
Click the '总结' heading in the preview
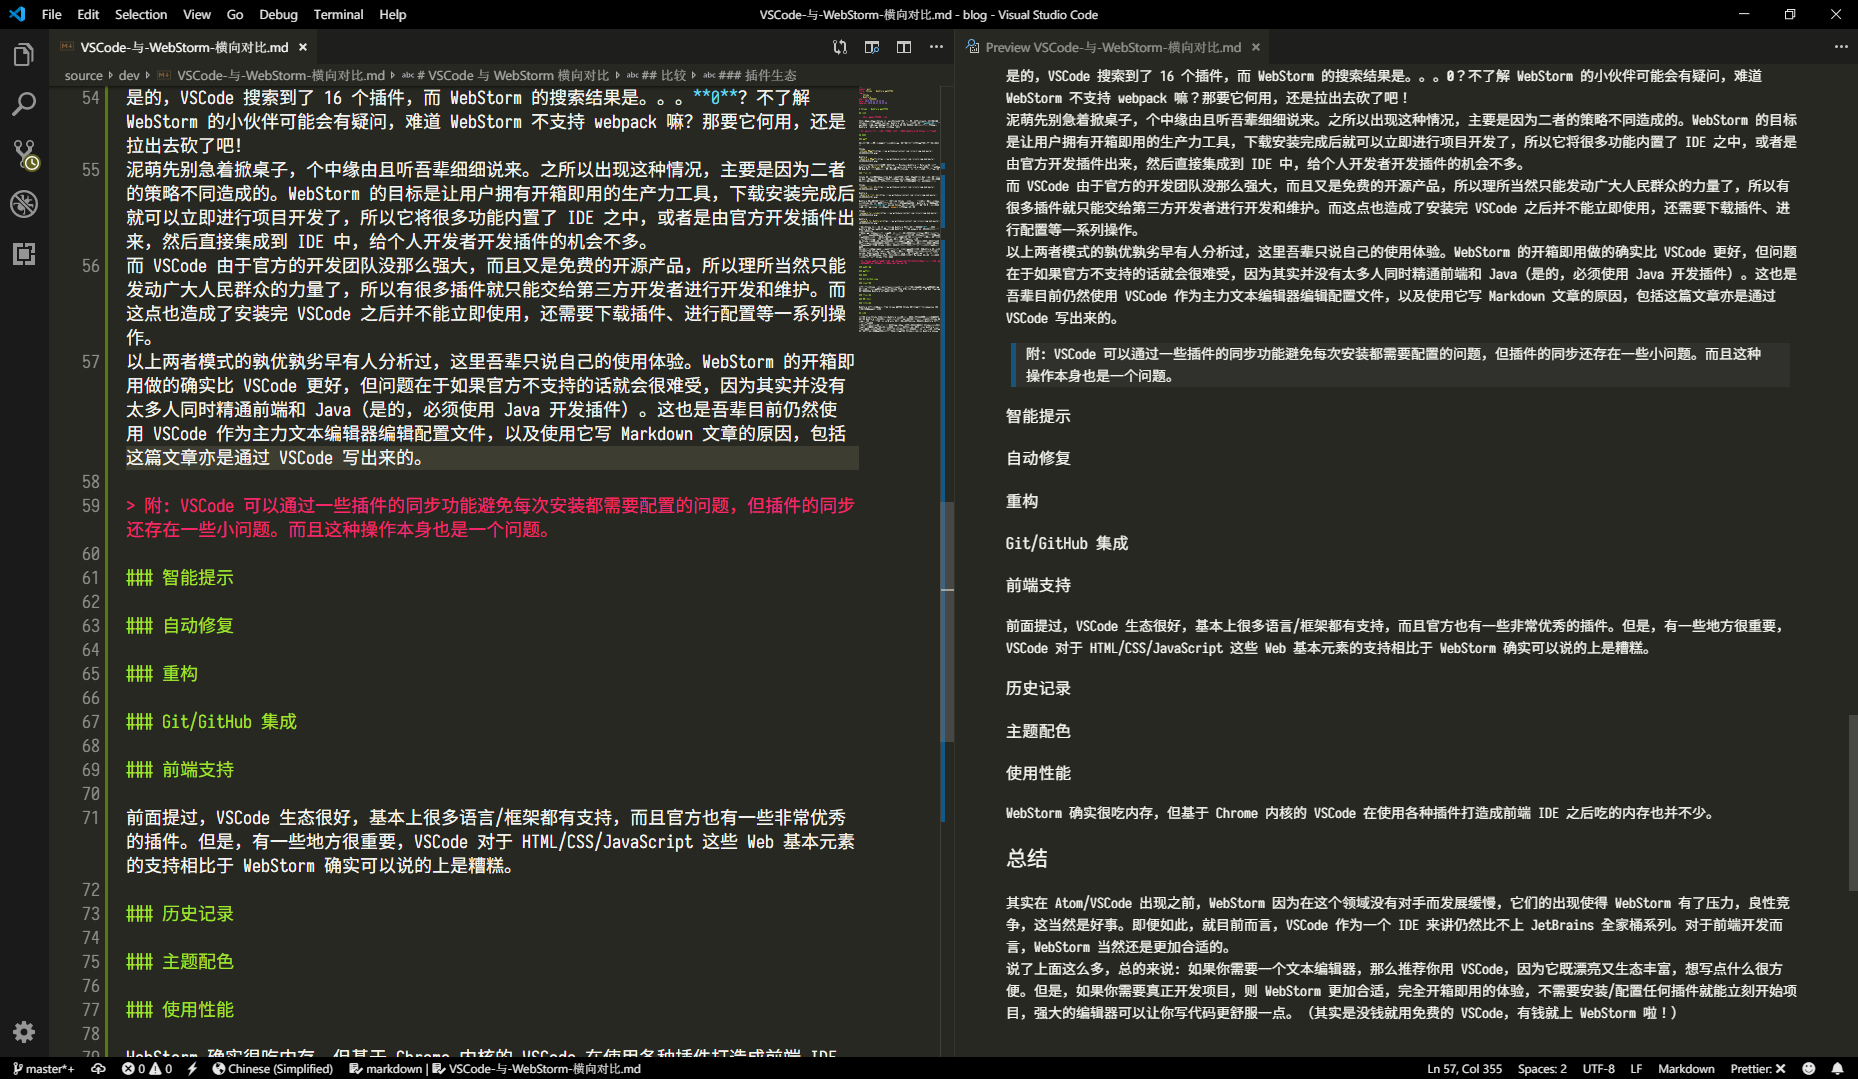[1027, 858]
